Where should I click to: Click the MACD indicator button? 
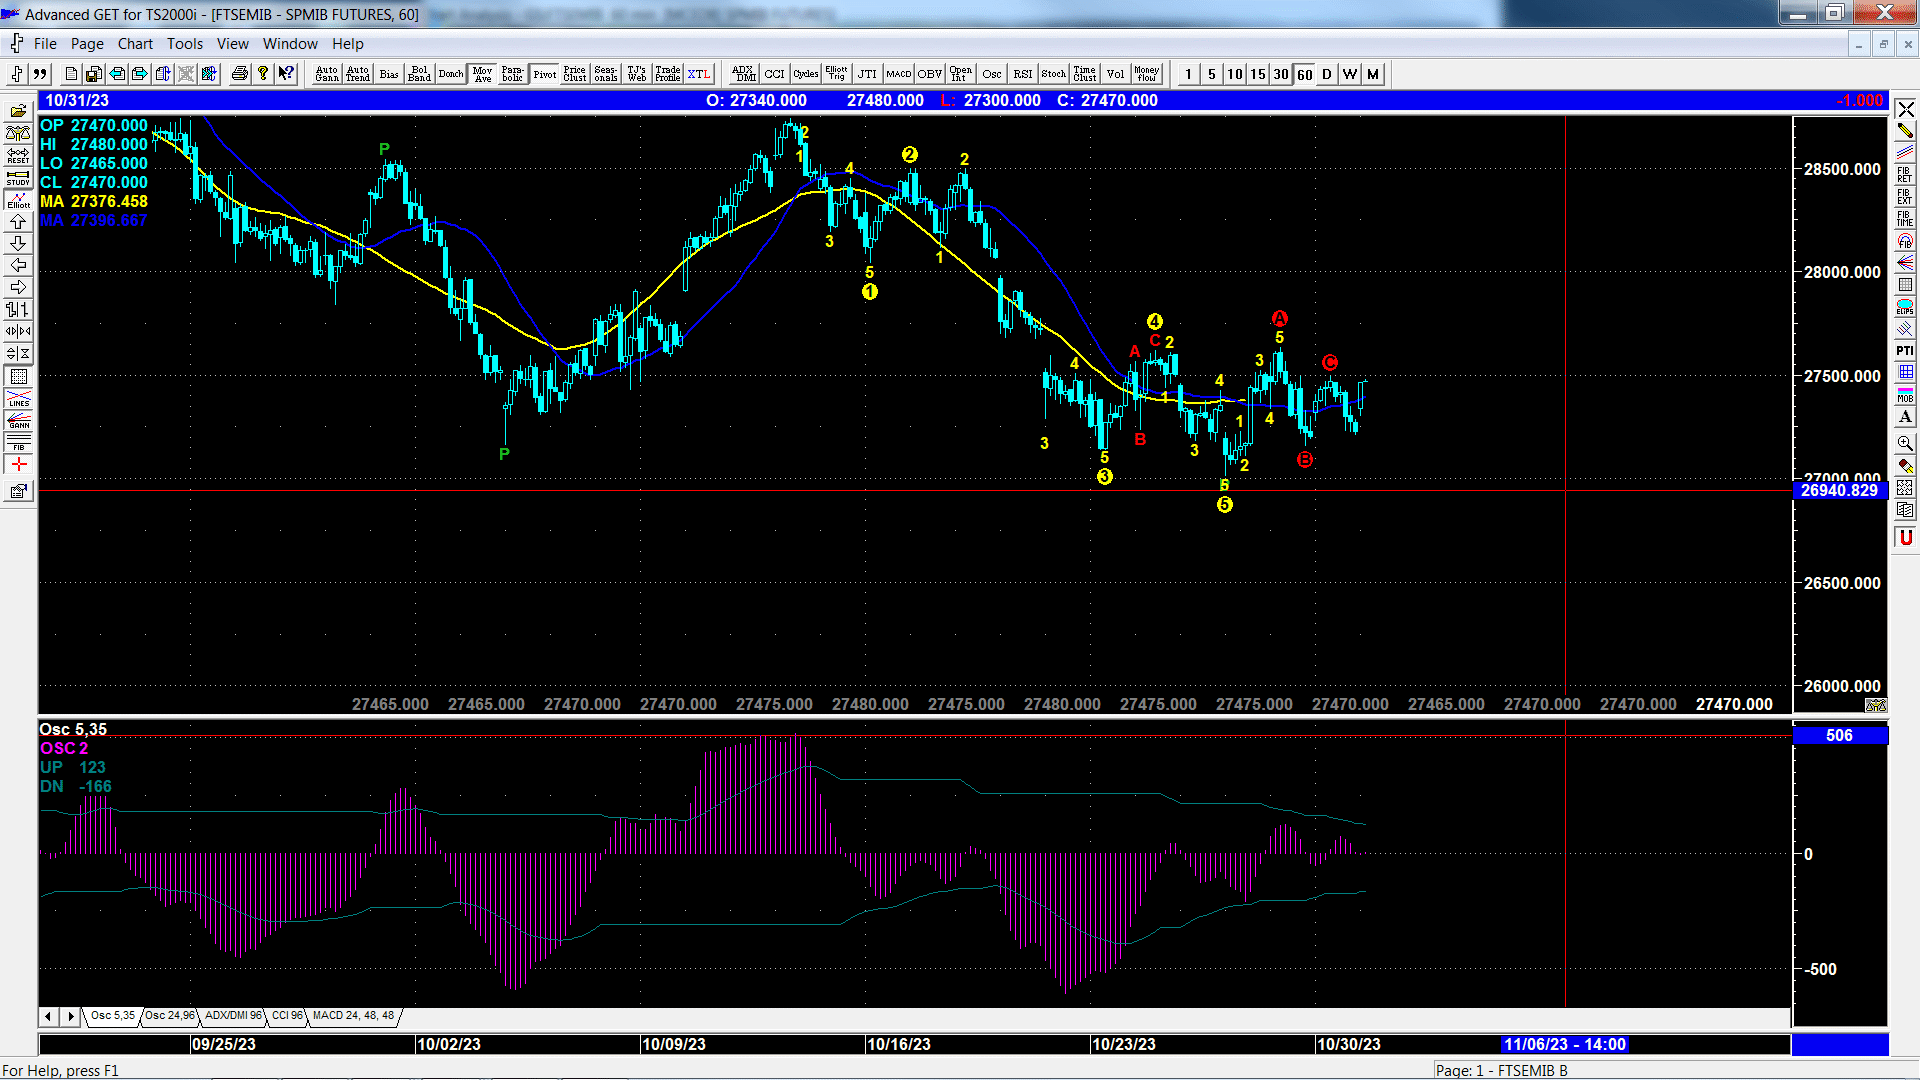point(898,74)
